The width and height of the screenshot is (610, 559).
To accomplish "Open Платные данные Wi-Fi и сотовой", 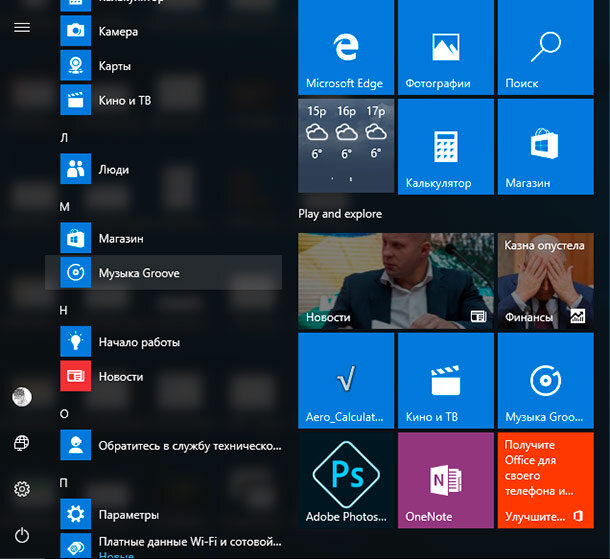I will click(163, 545).
